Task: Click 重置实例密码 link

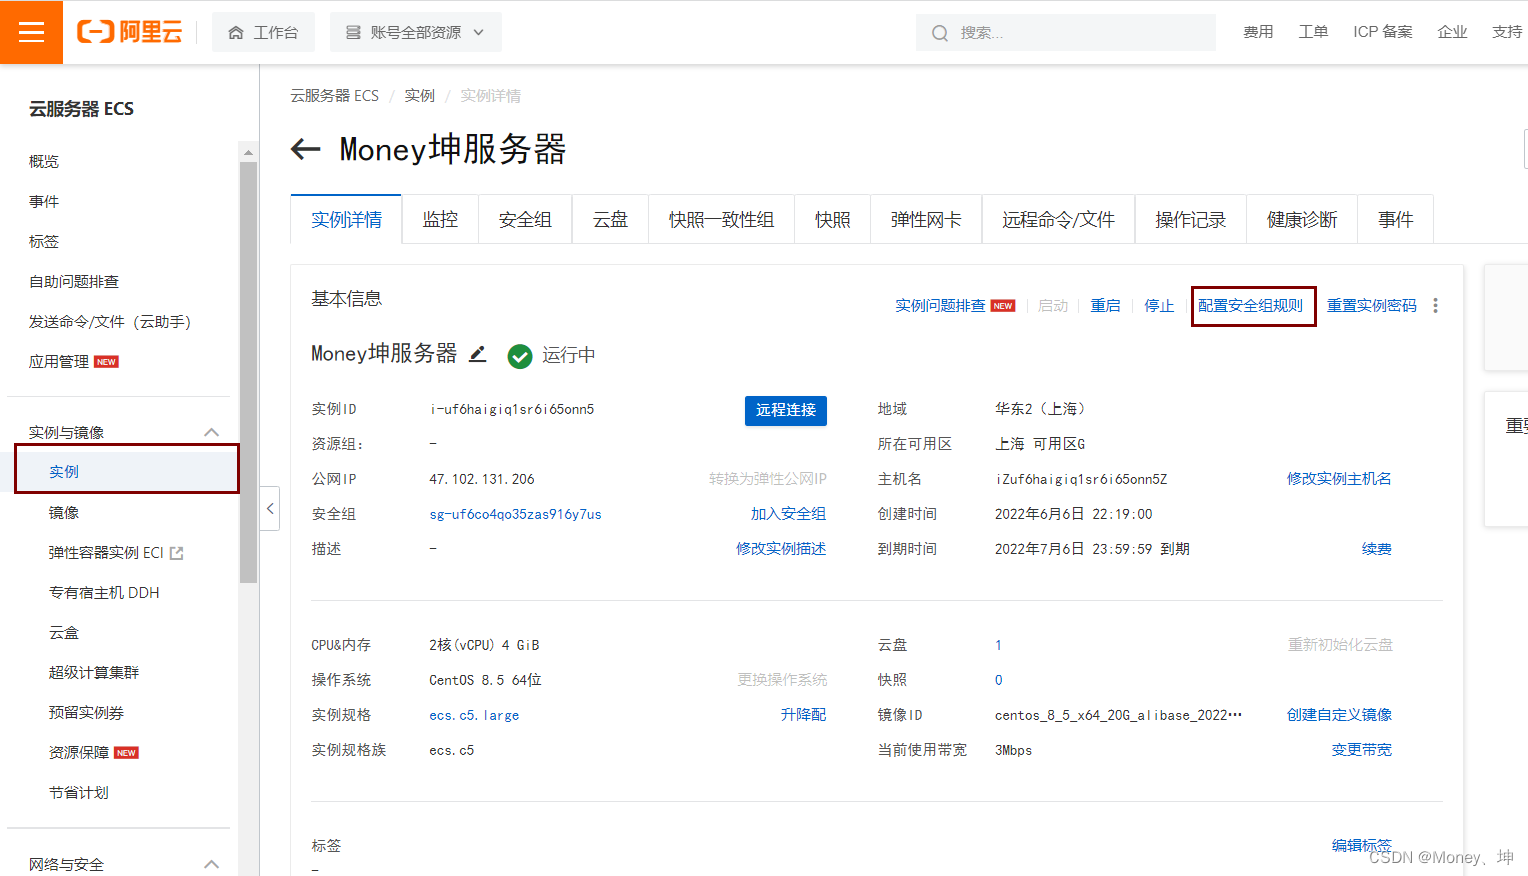Action: pos(1372,306)
